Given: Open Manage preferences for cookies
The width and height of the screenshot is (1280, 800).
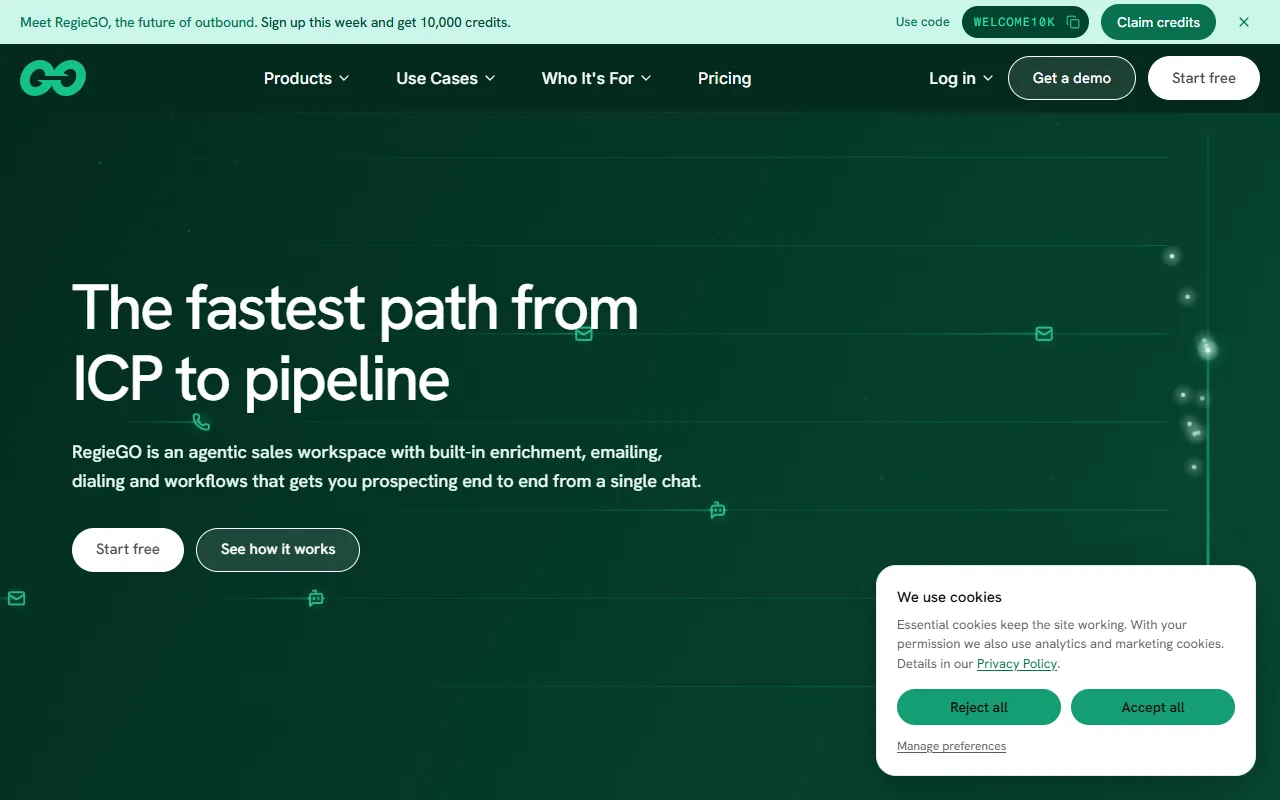Looking at the screenshot, I should (952, 746).
